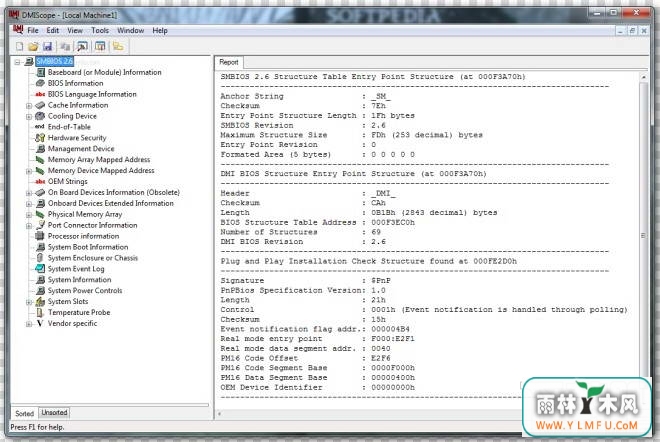Expand Onboard Devices Extended Information node
Viewport: 660px width, 442px height.
pyautogui.click(x=29, y=204)
